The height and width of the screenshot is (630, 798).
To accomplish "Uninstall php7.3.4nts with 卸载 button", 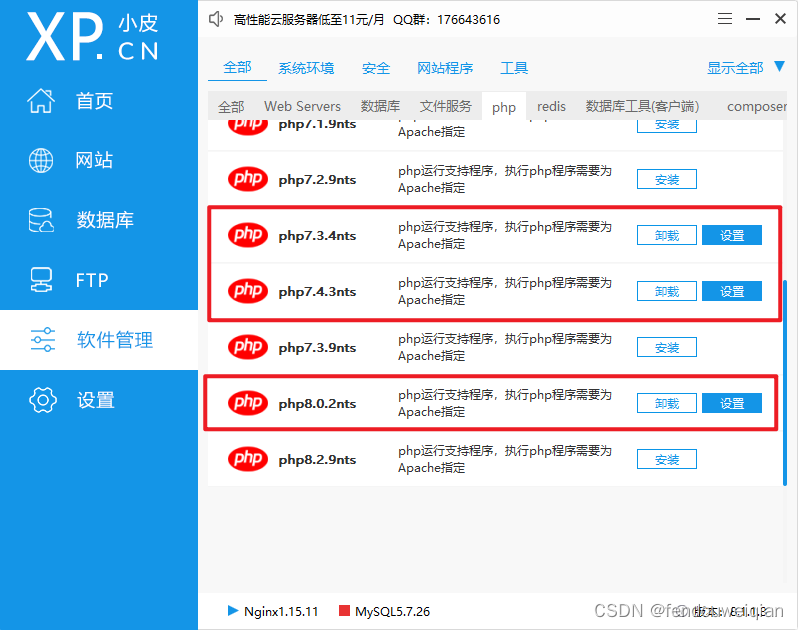I will 667,235.
